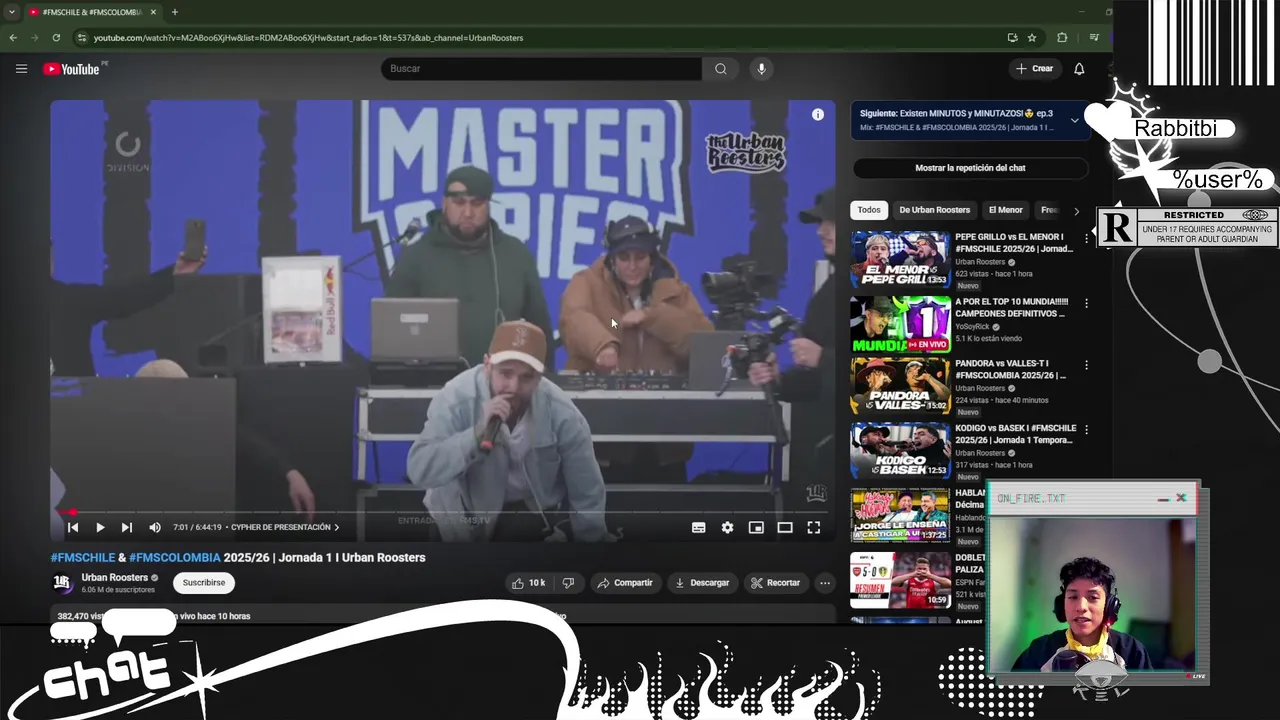The image size is (1280, 720).
Task: Click the address bar URL
Action: pos(308,38)
